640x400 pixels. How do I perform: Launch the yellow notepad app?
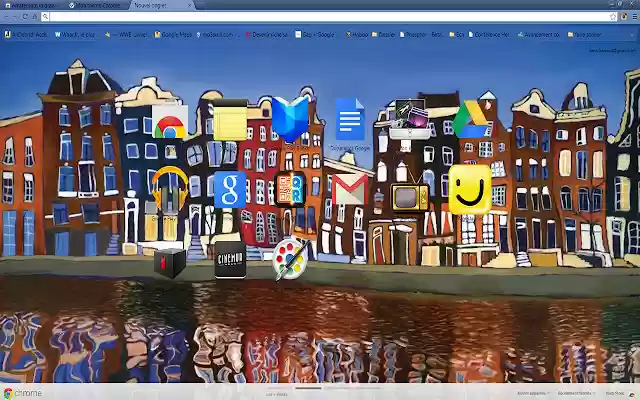(x=230, y=120)
